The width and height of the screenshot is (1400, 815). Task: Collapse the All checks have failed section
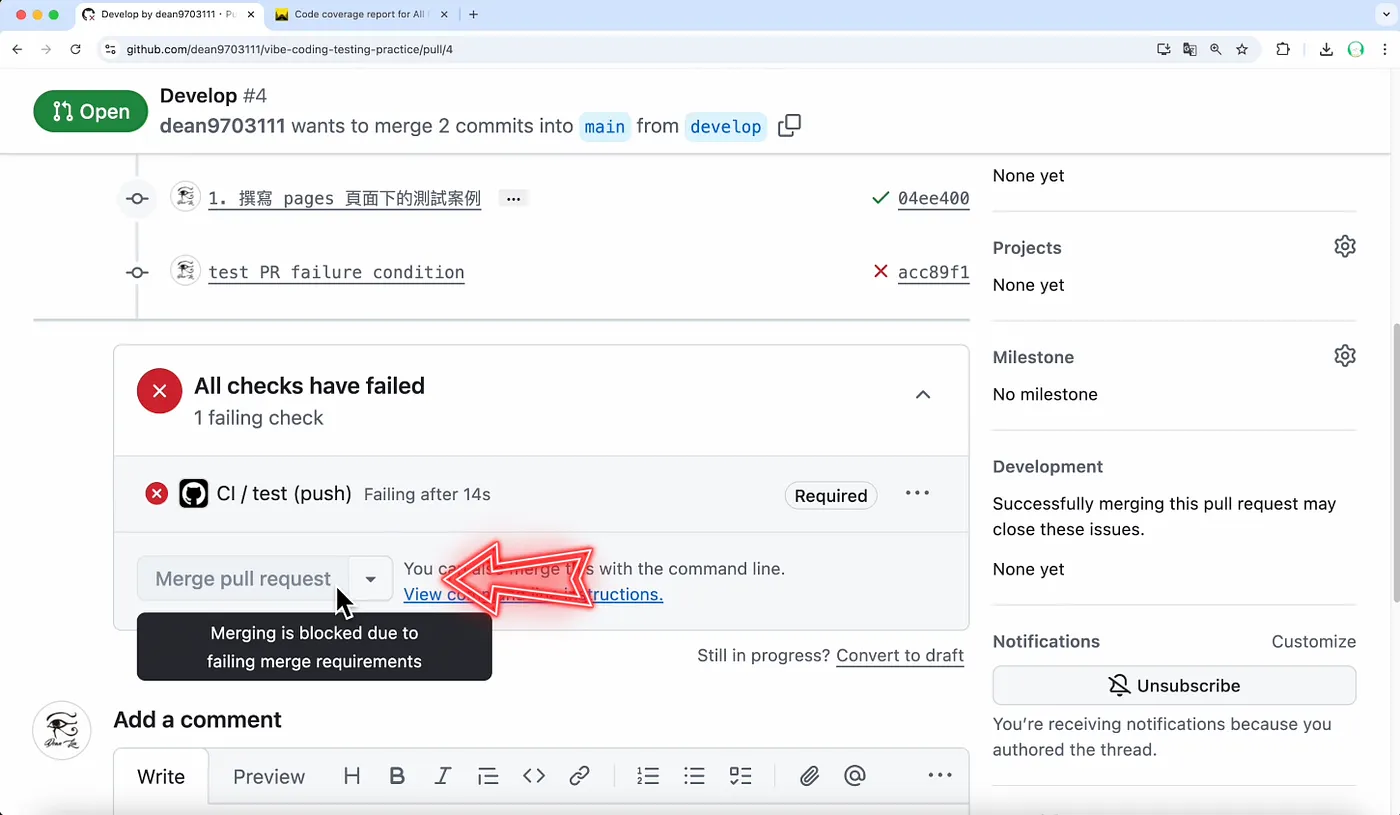point(923,395)
